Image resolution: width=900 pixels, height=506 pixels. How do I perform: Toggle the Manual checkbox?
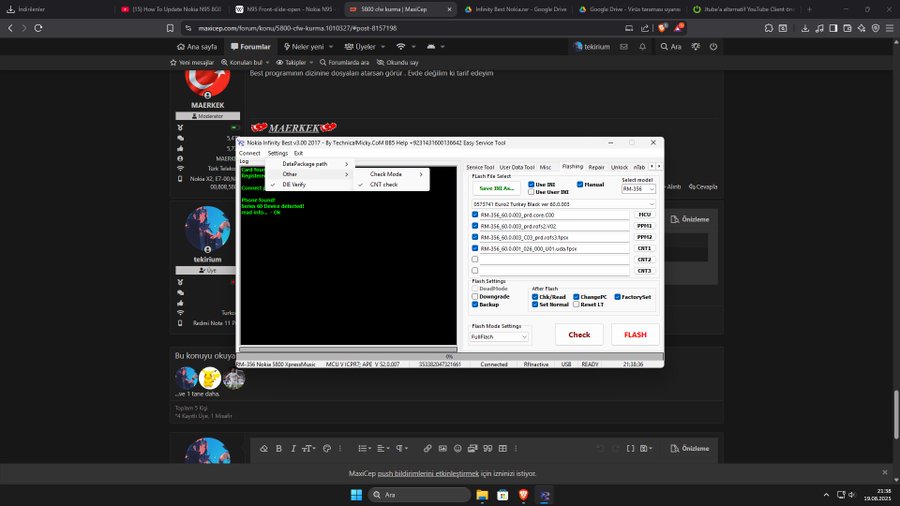point(580,184)
